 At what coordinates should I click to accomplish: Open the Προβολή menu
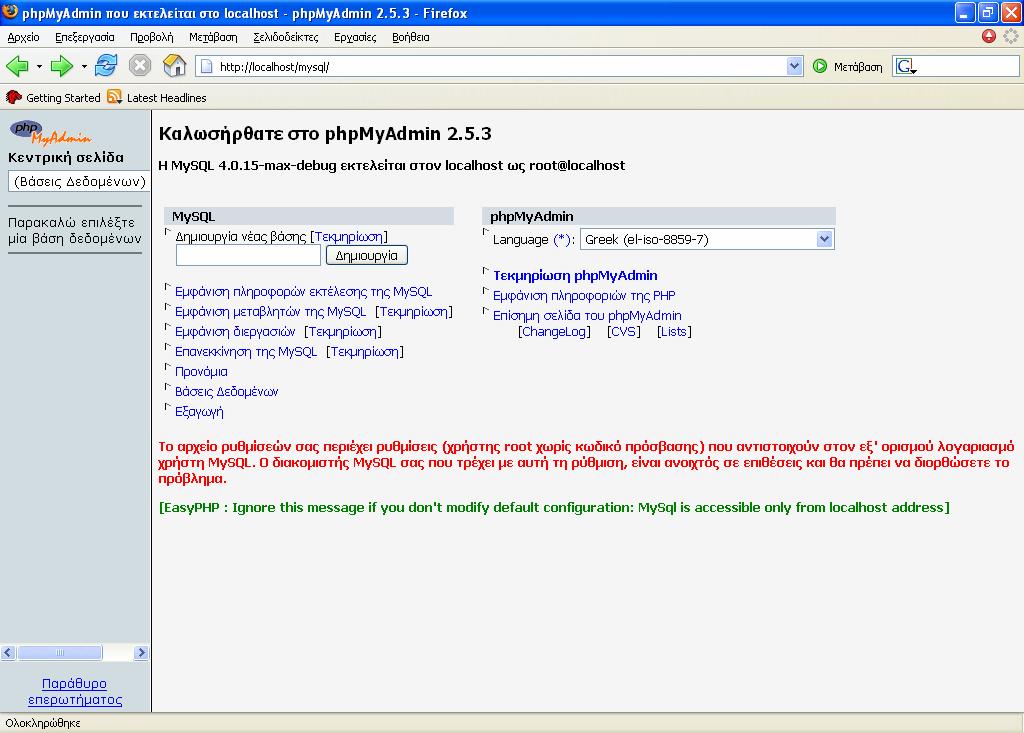[x=152, y=37]
